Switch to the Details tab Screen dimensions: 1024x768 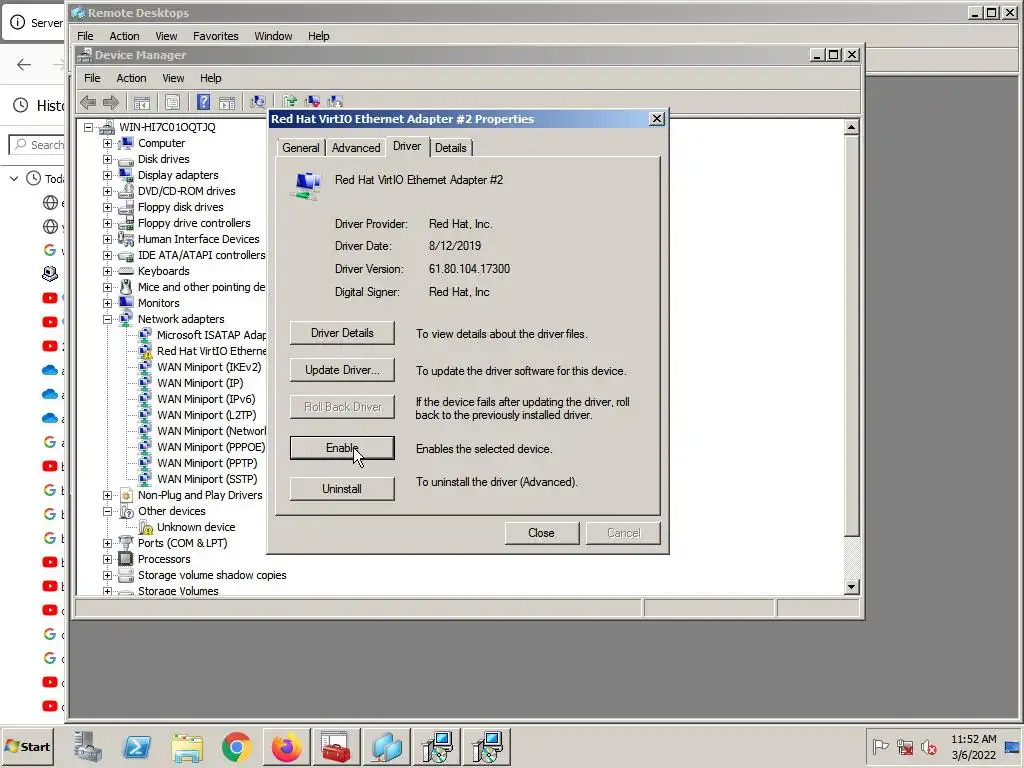(x=451, y=148)
